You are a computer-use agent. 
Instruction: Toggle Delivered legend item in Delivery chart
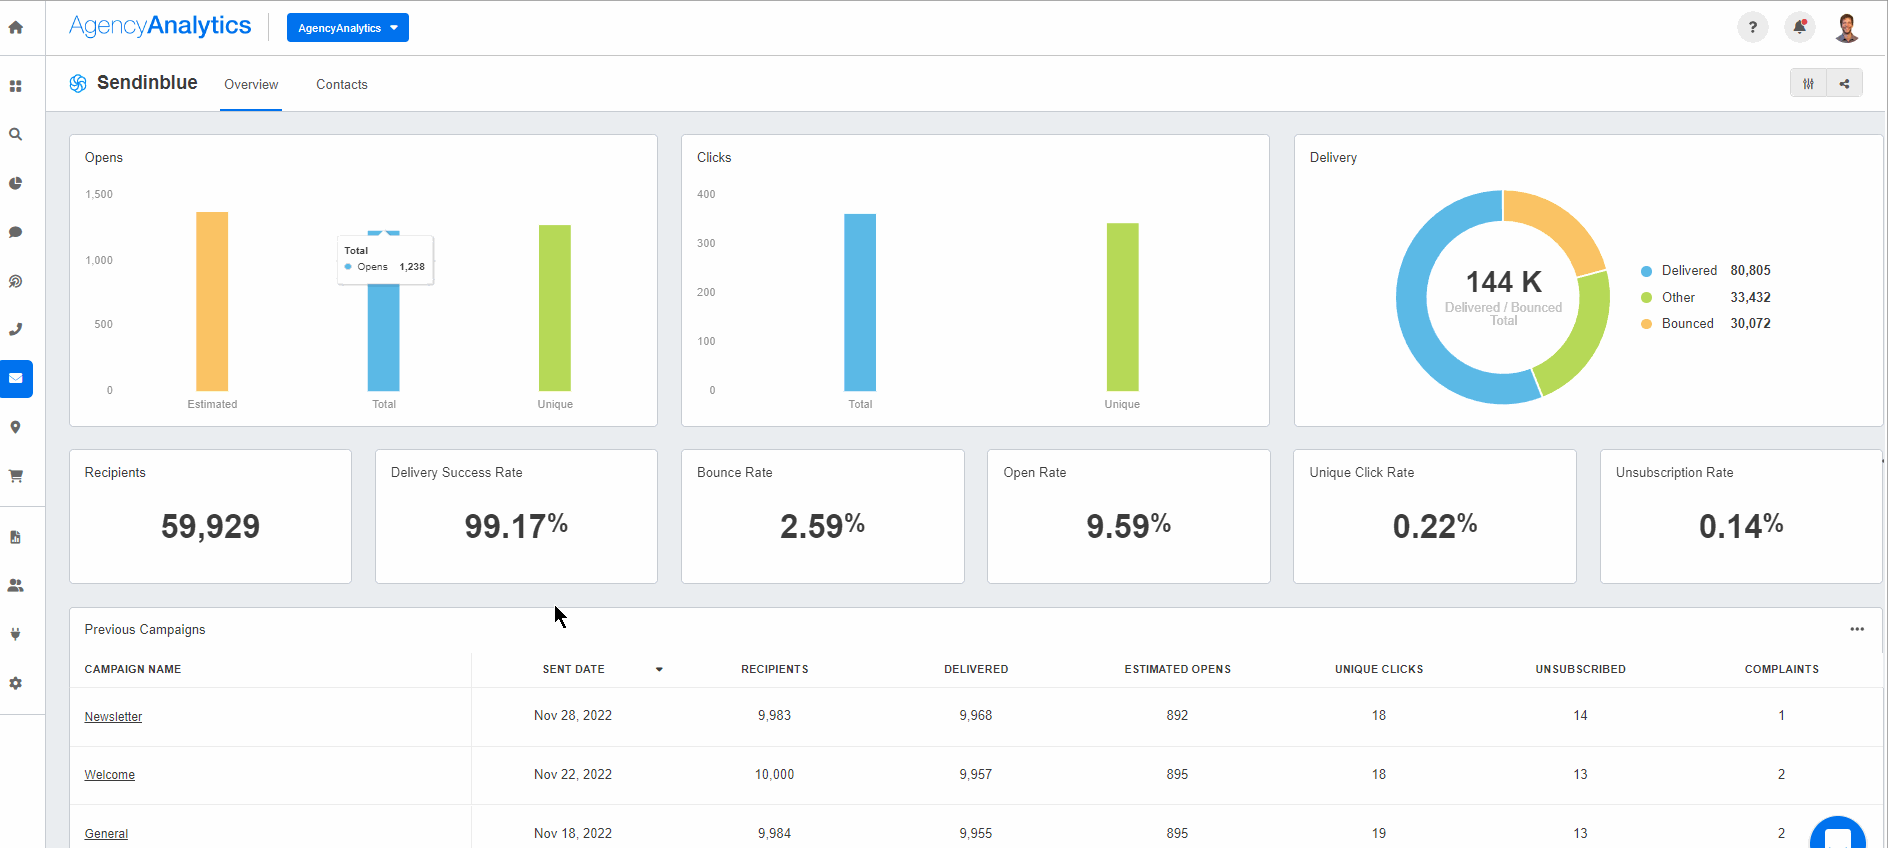1688,271
